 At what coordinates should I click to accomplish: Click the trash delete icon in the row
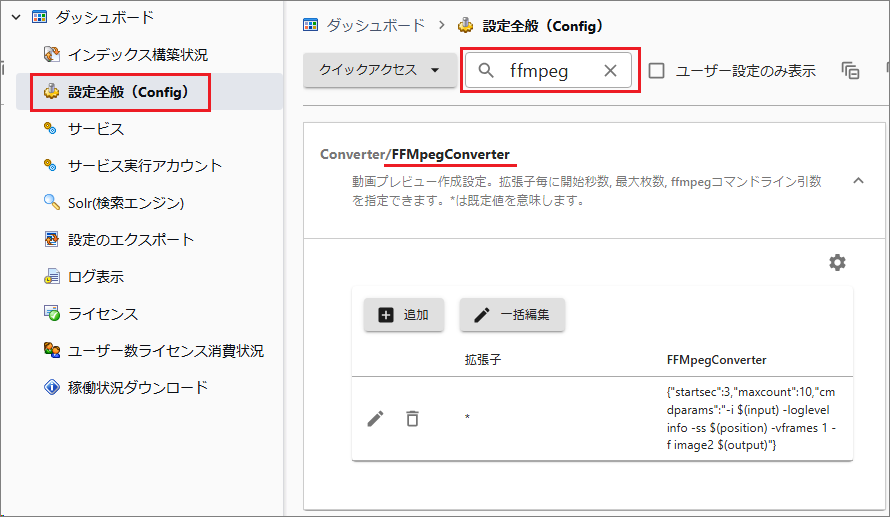[x=412, y=419]
